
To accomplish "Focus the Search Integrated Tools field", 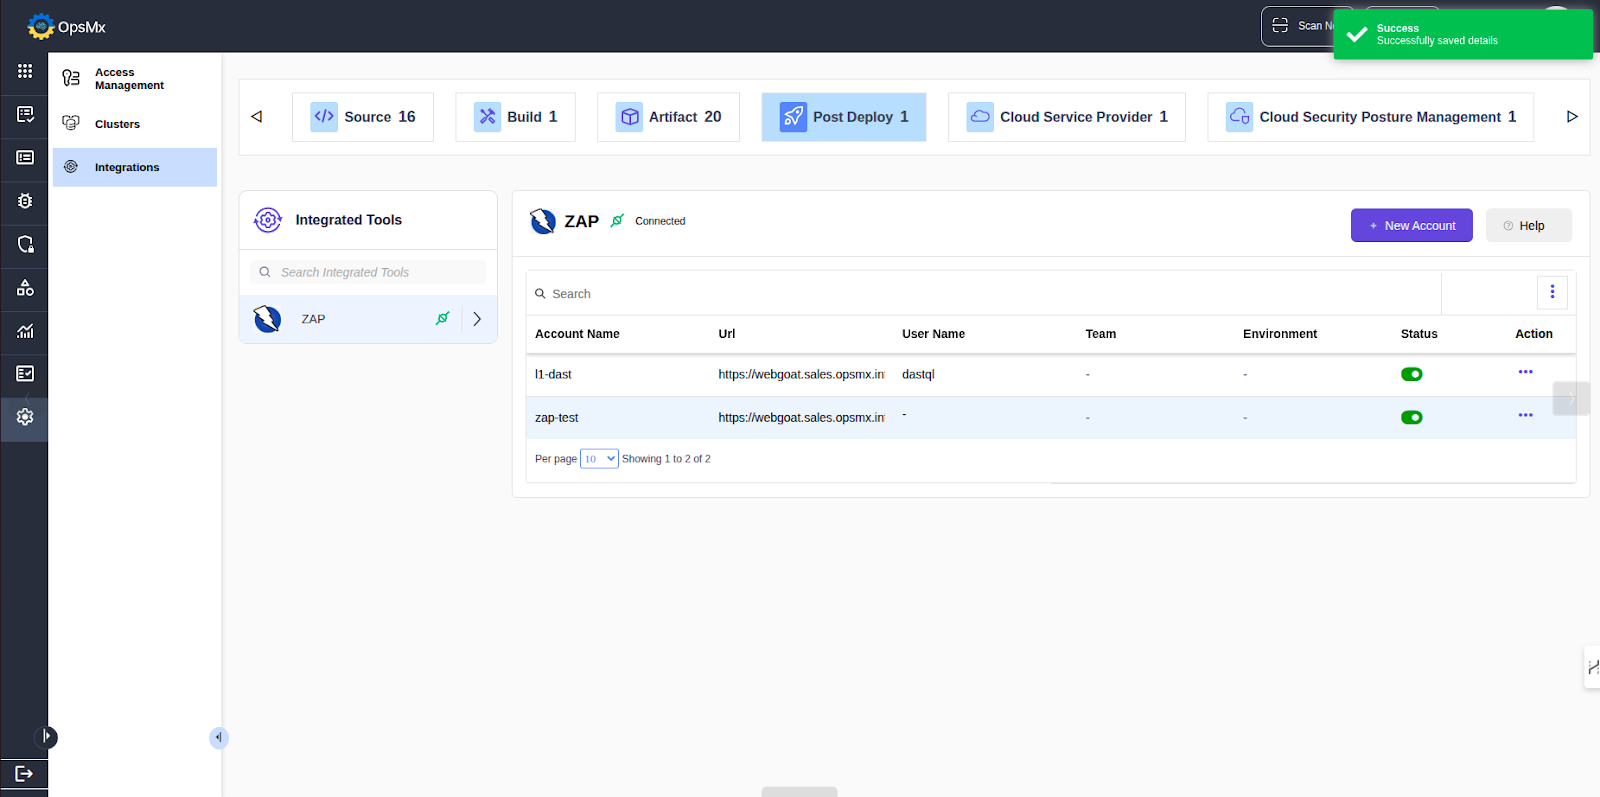I will tap(368, 272).
